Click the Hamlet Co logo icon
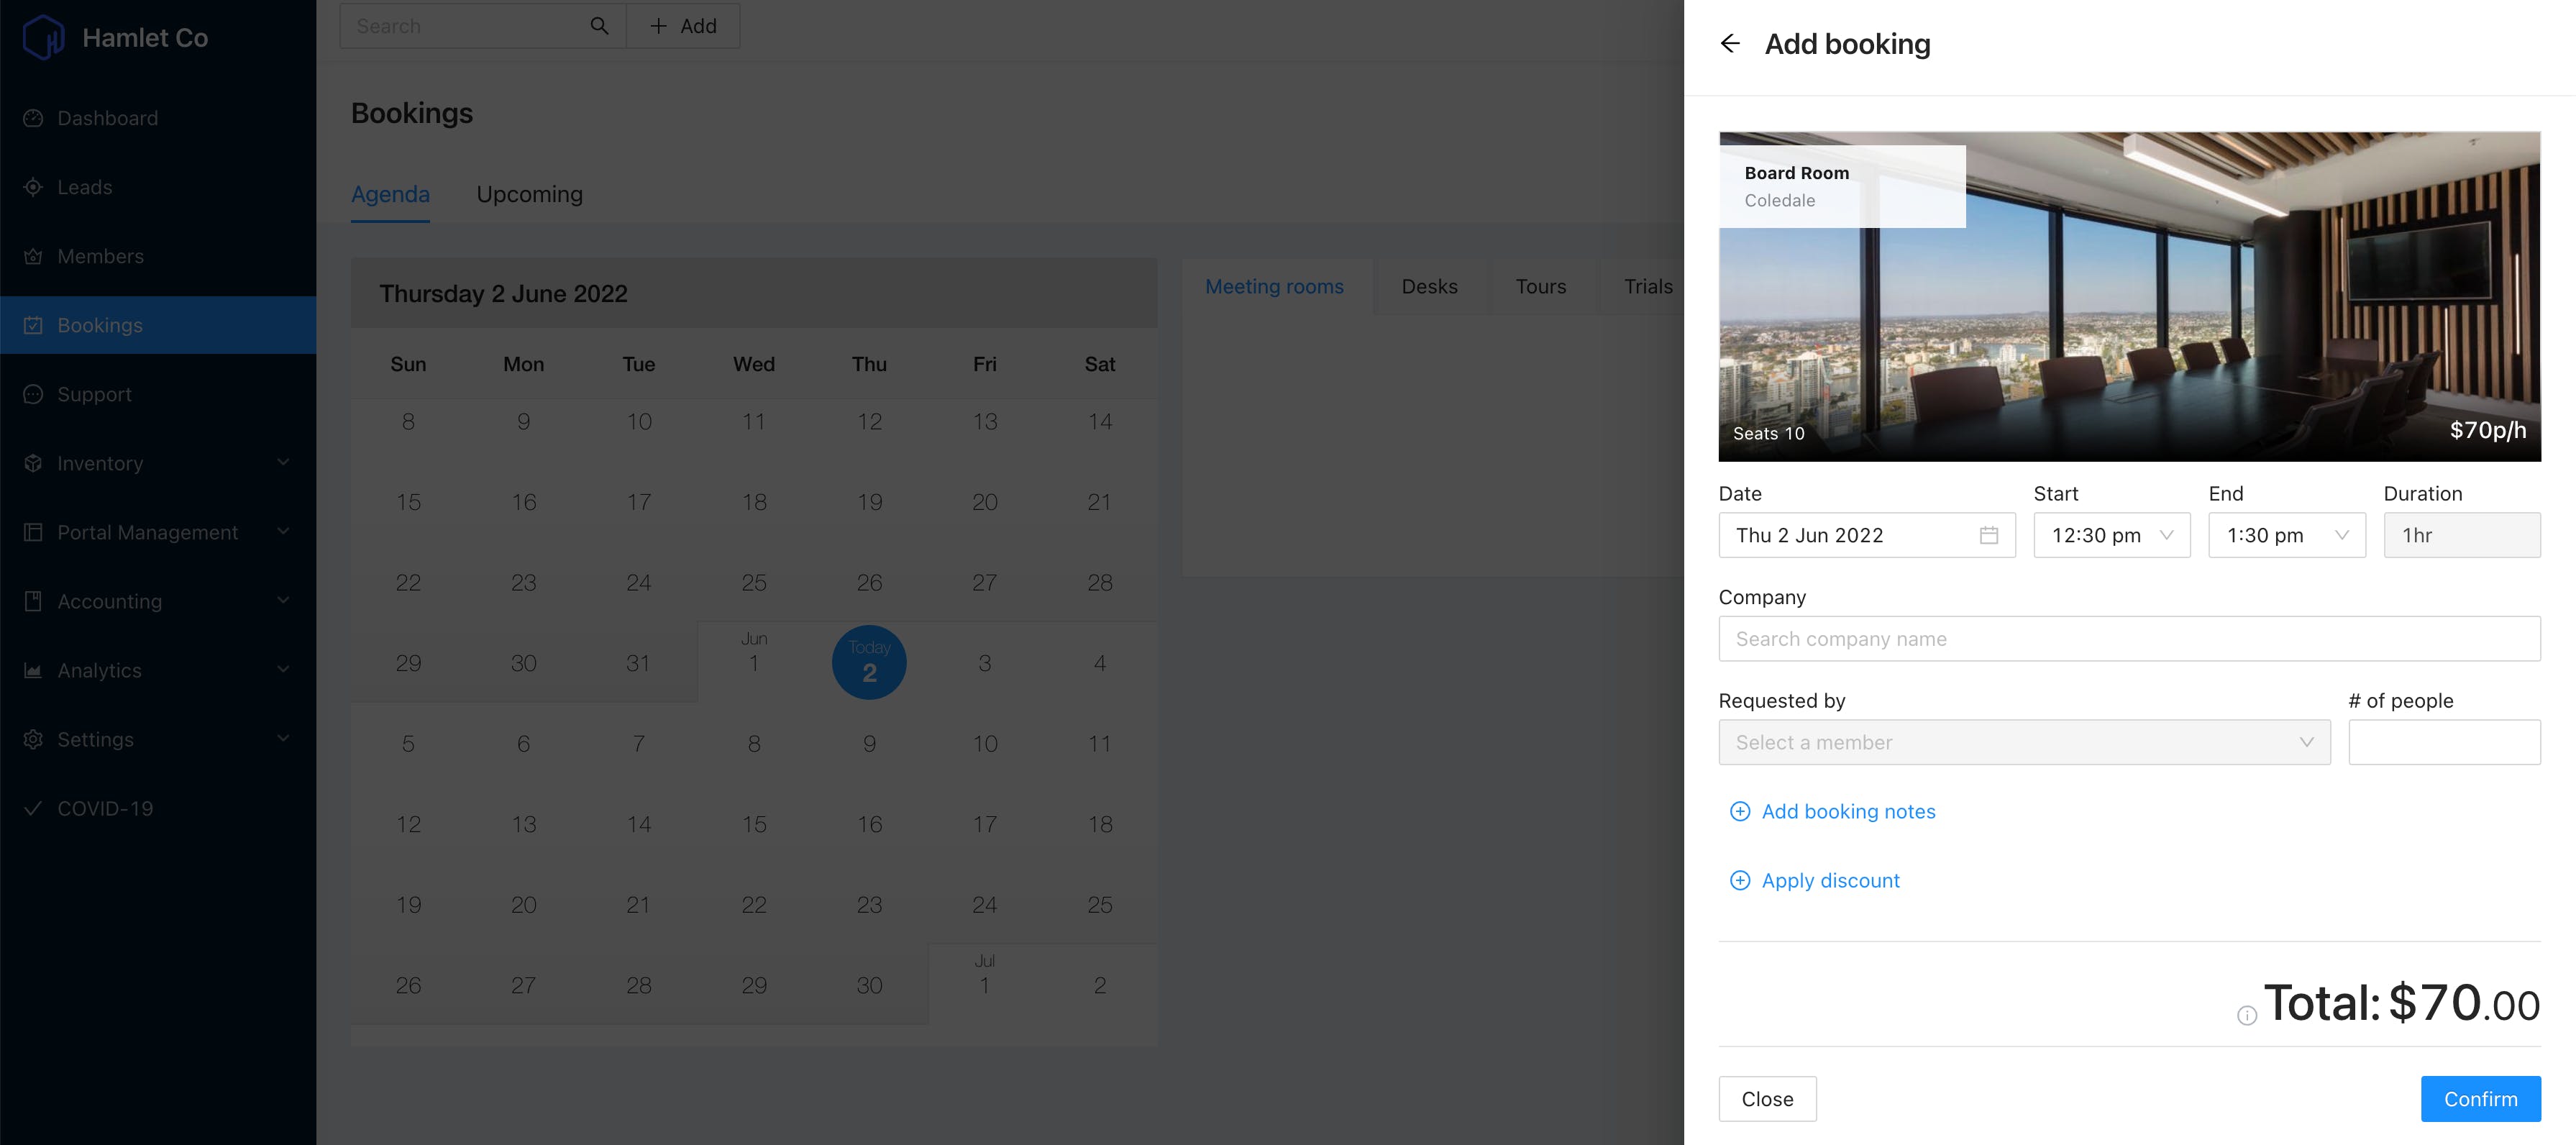2576x1145 pixels. pyautogui.click(x=43, y=38)
